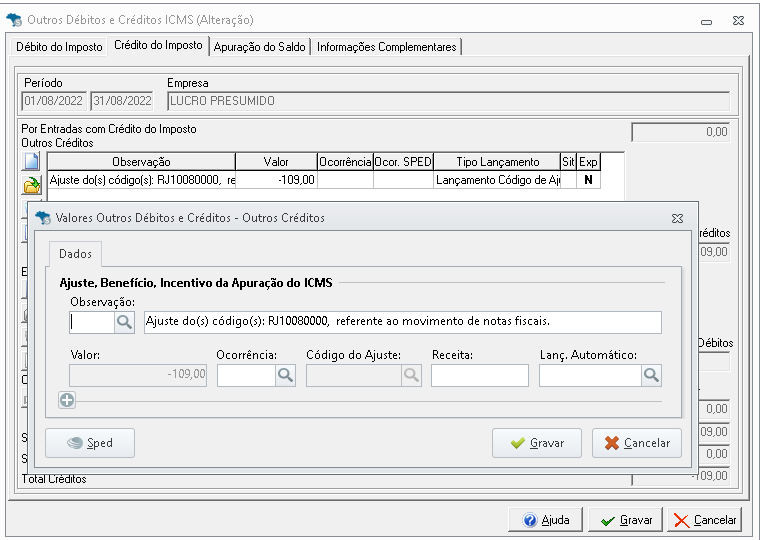Click the grid cell value -109,00
Viewport: 765px width, 540px height.
[276, 180]
